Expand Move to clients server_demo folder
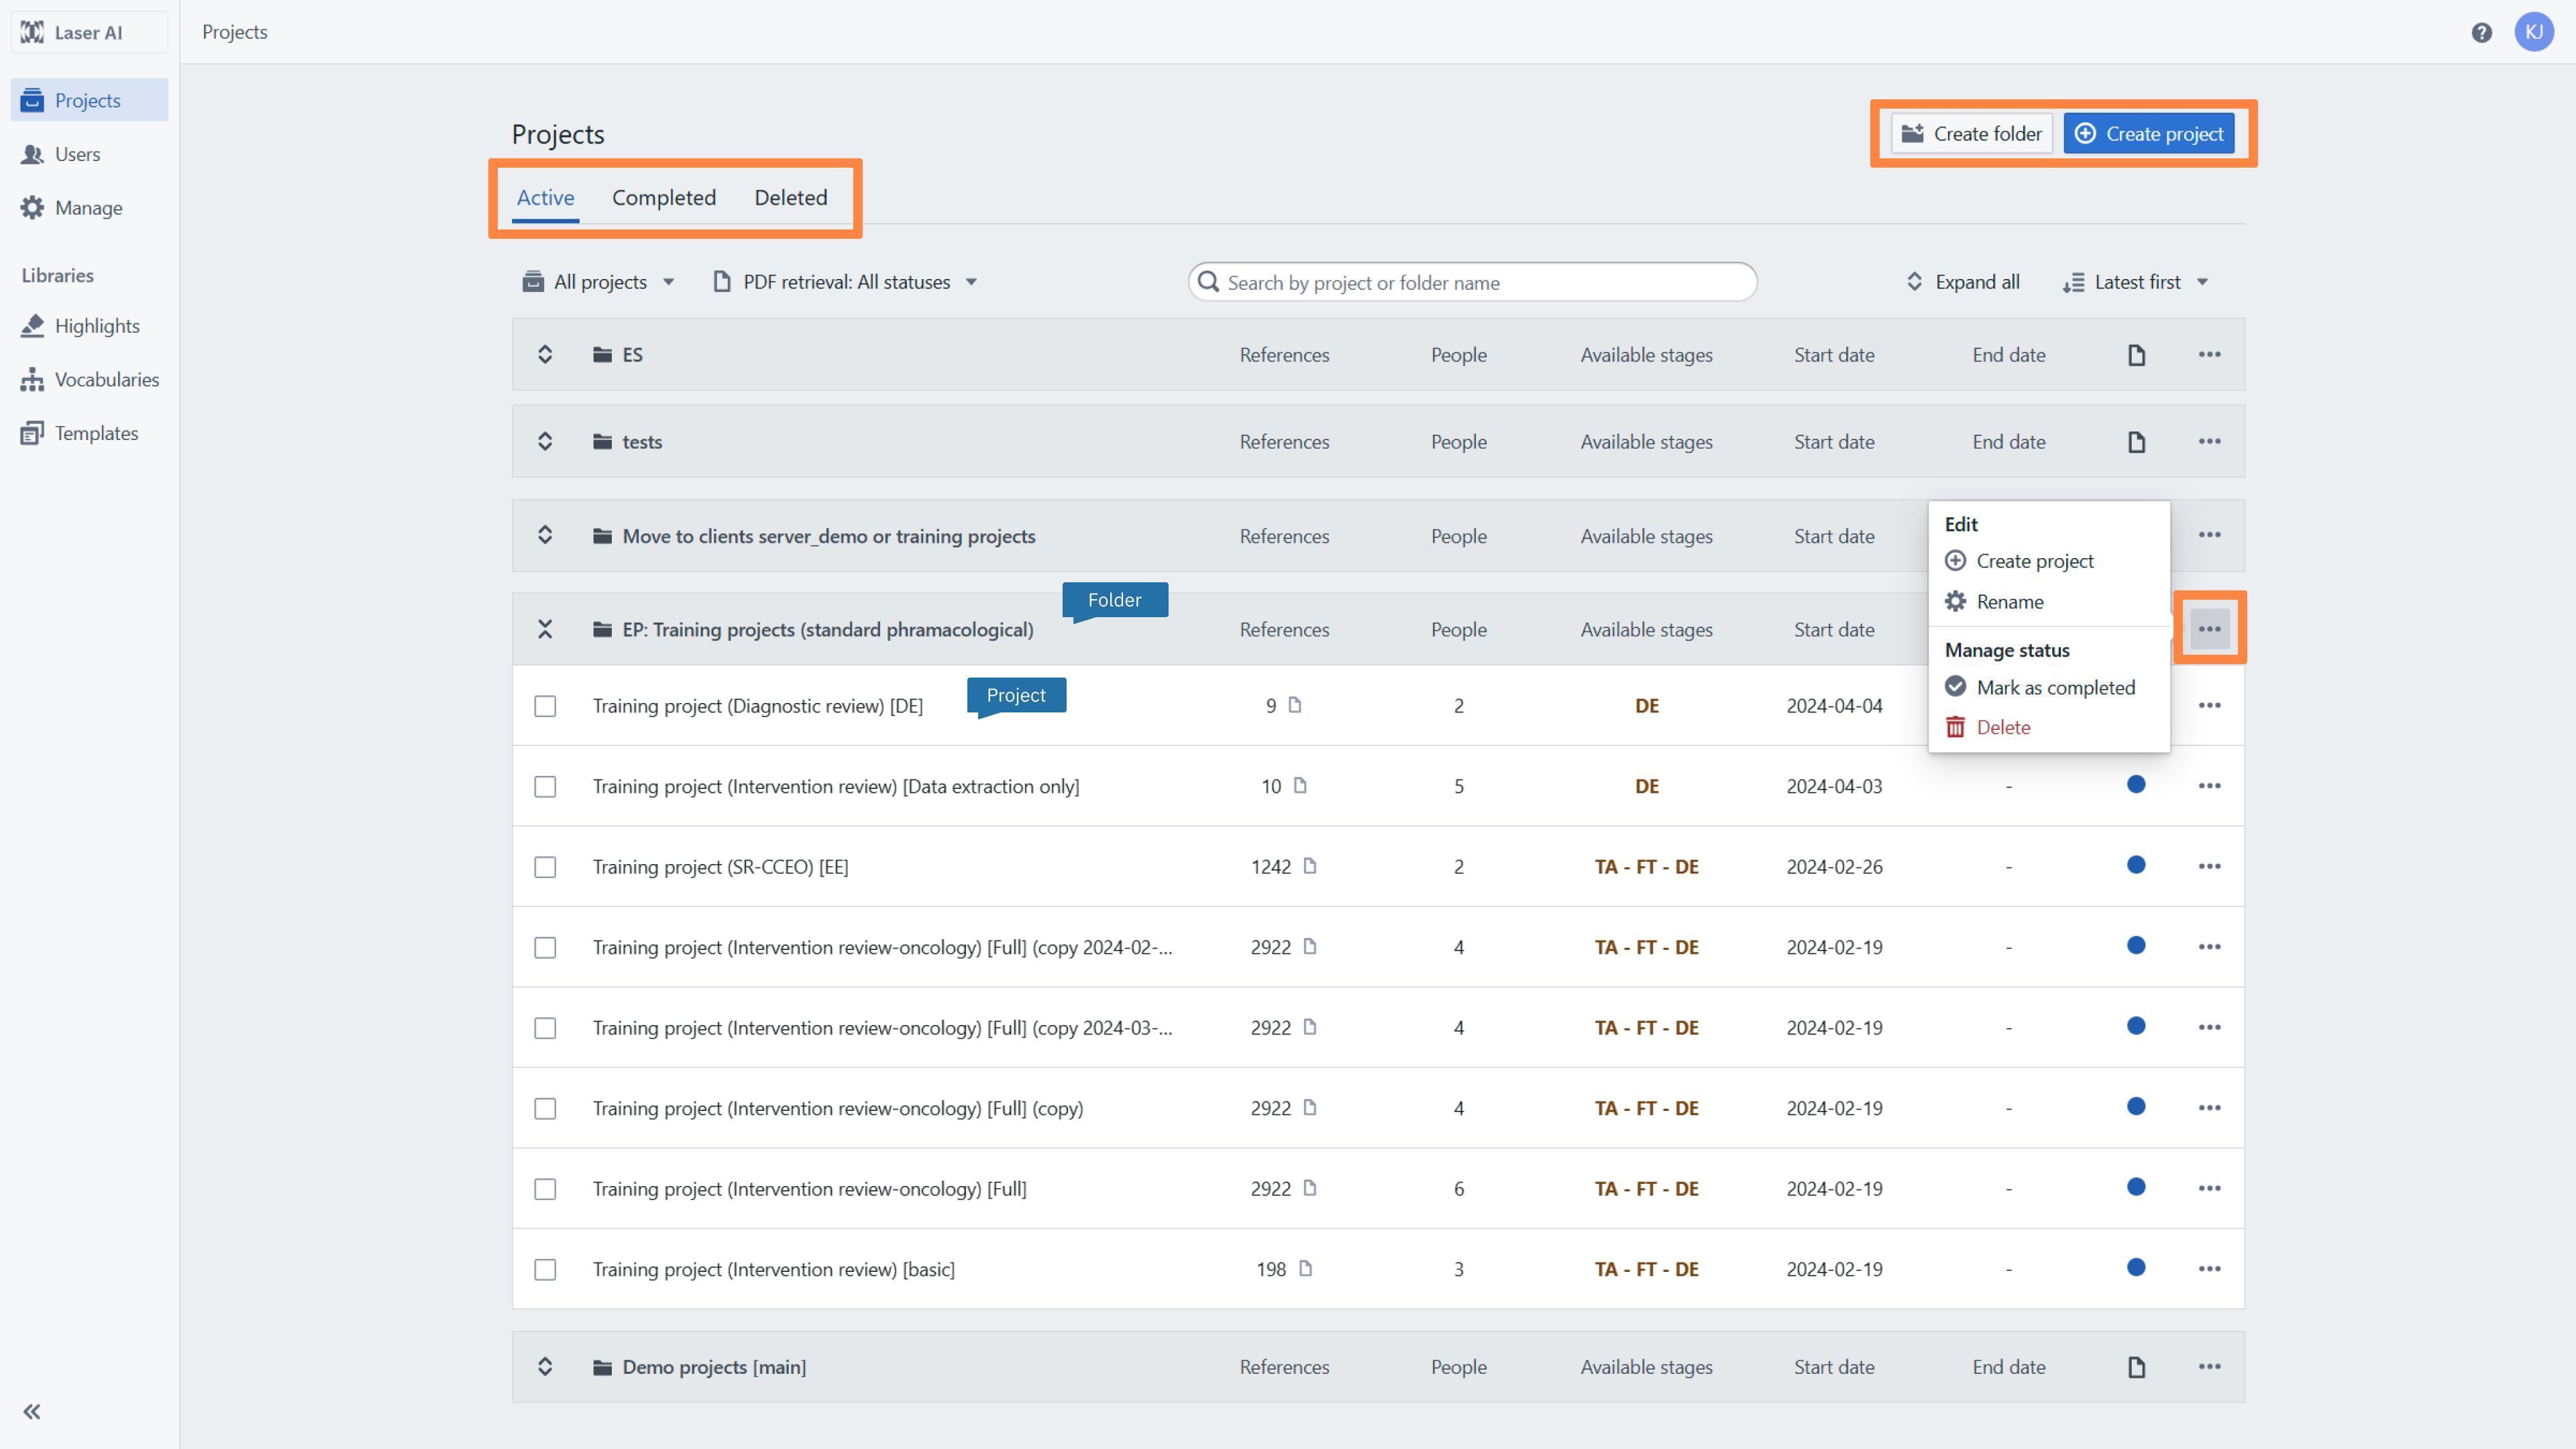Image resolution: width=2576 pixels, height=1449 pixels. (545, 535)
